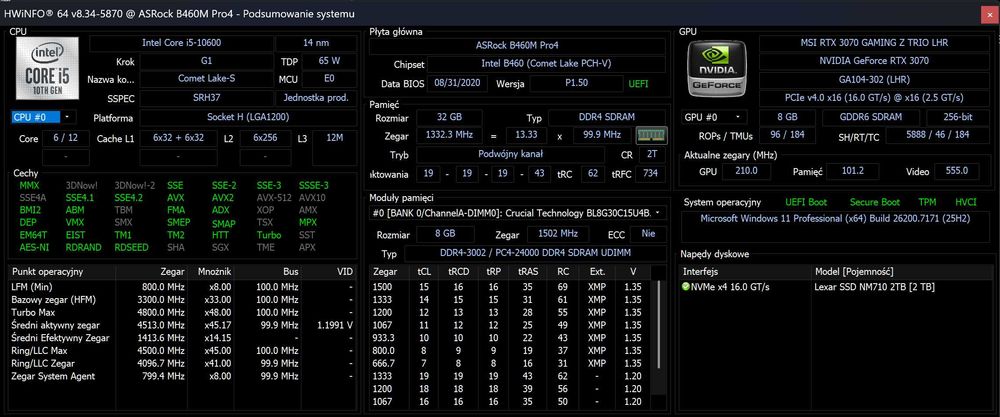The image size is (1000, 417).
Task: Click the 'AES-NI' feature flag
Action: click(33, 247)
